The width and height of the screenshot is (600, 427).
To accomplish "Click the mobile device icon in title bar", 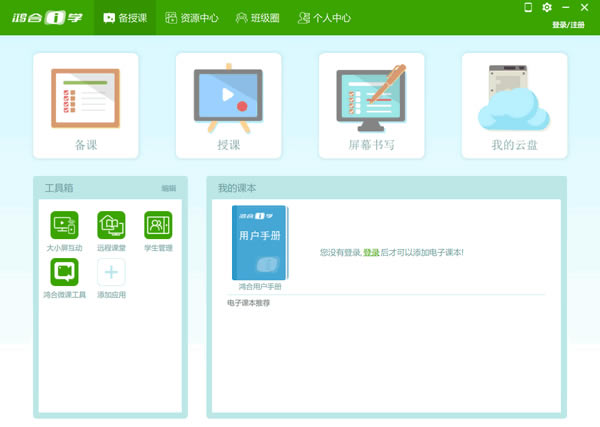I will point(528,8).
